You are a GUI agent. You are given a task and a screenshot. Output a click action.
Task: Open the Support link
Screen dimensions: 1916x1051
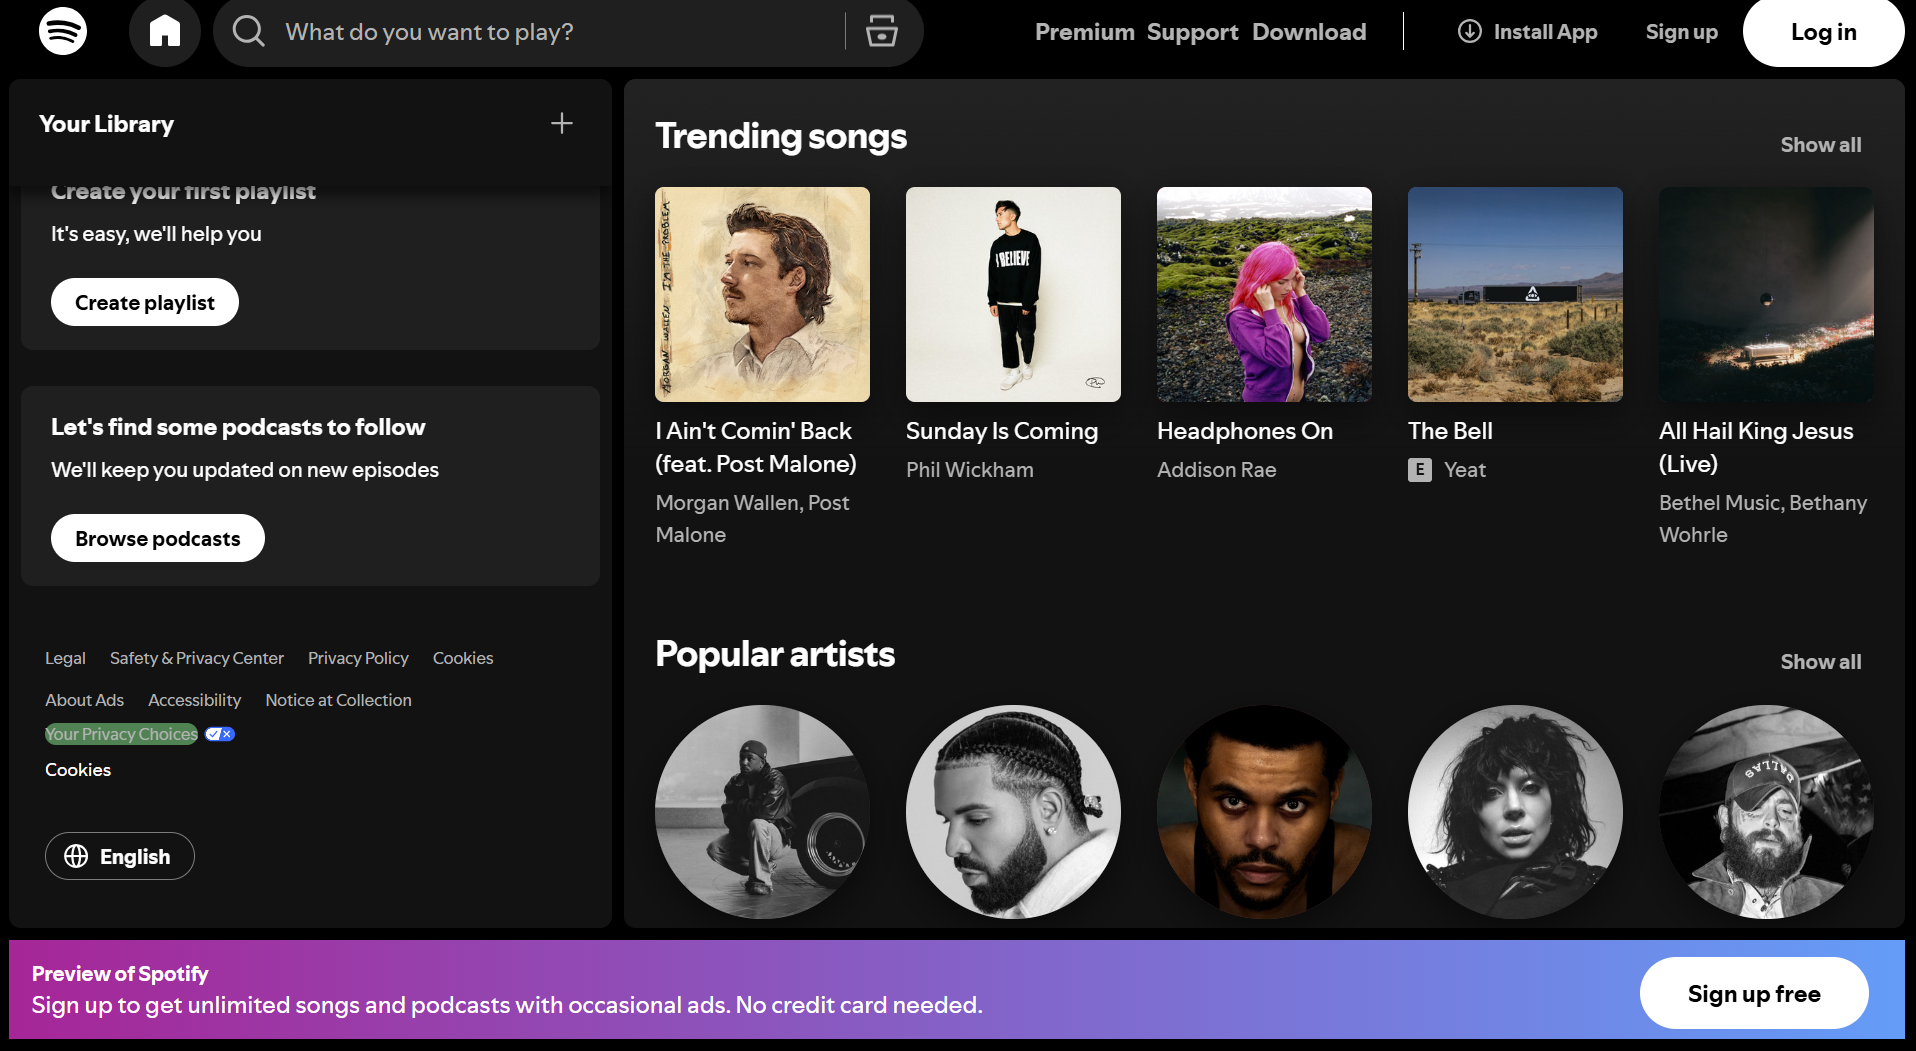1192,32
